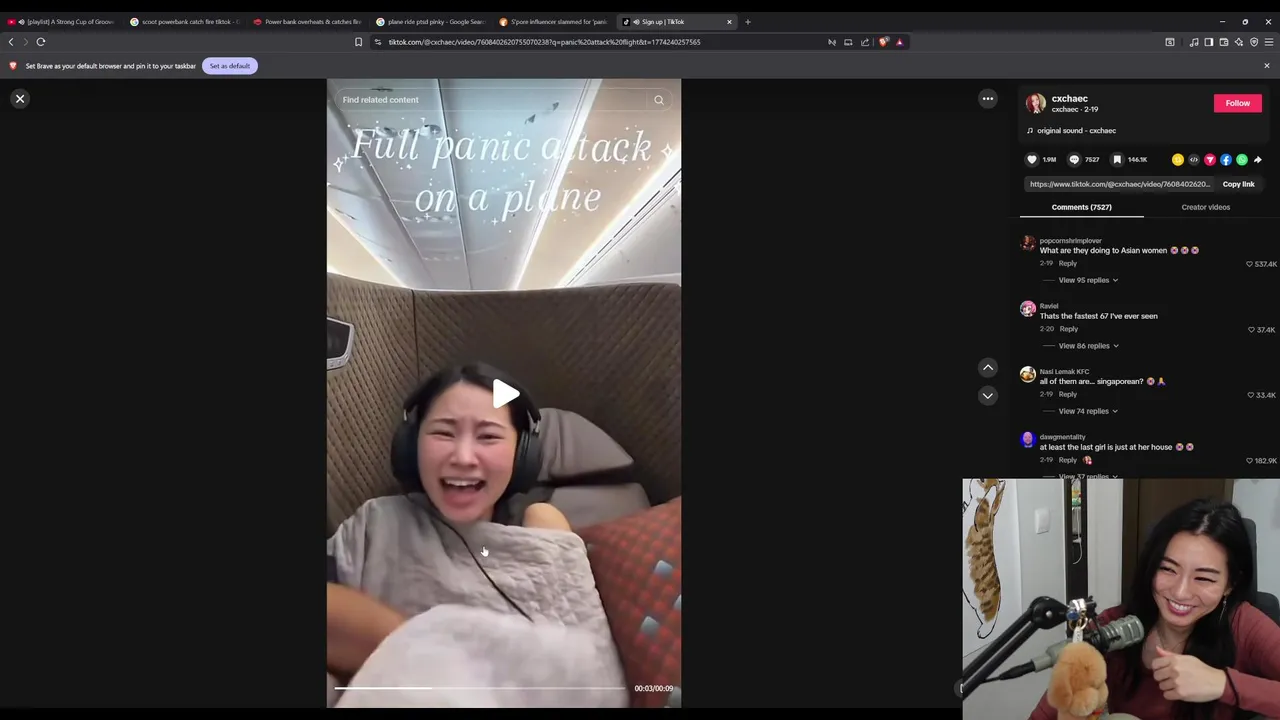1280x720 pixels.
Task: Go back with browser back arrow
Action: point(11,42)
